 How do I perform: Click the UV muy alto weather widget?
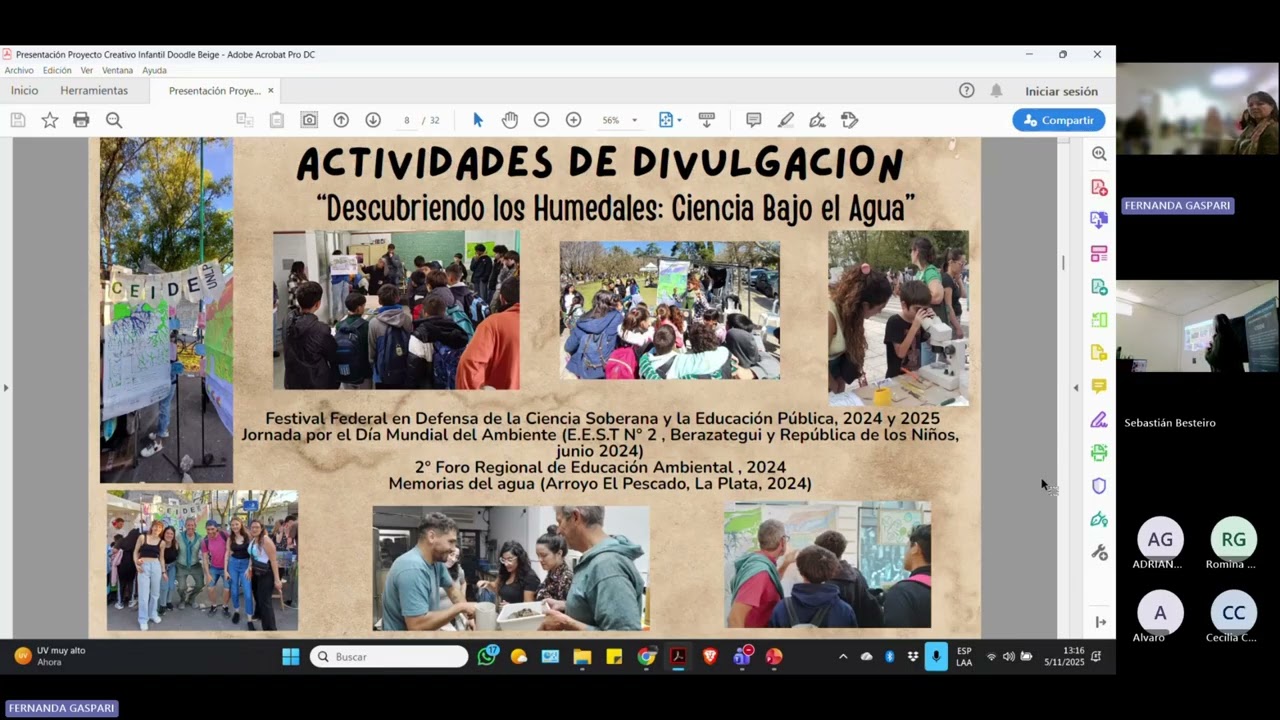click(x=50, y=656)
